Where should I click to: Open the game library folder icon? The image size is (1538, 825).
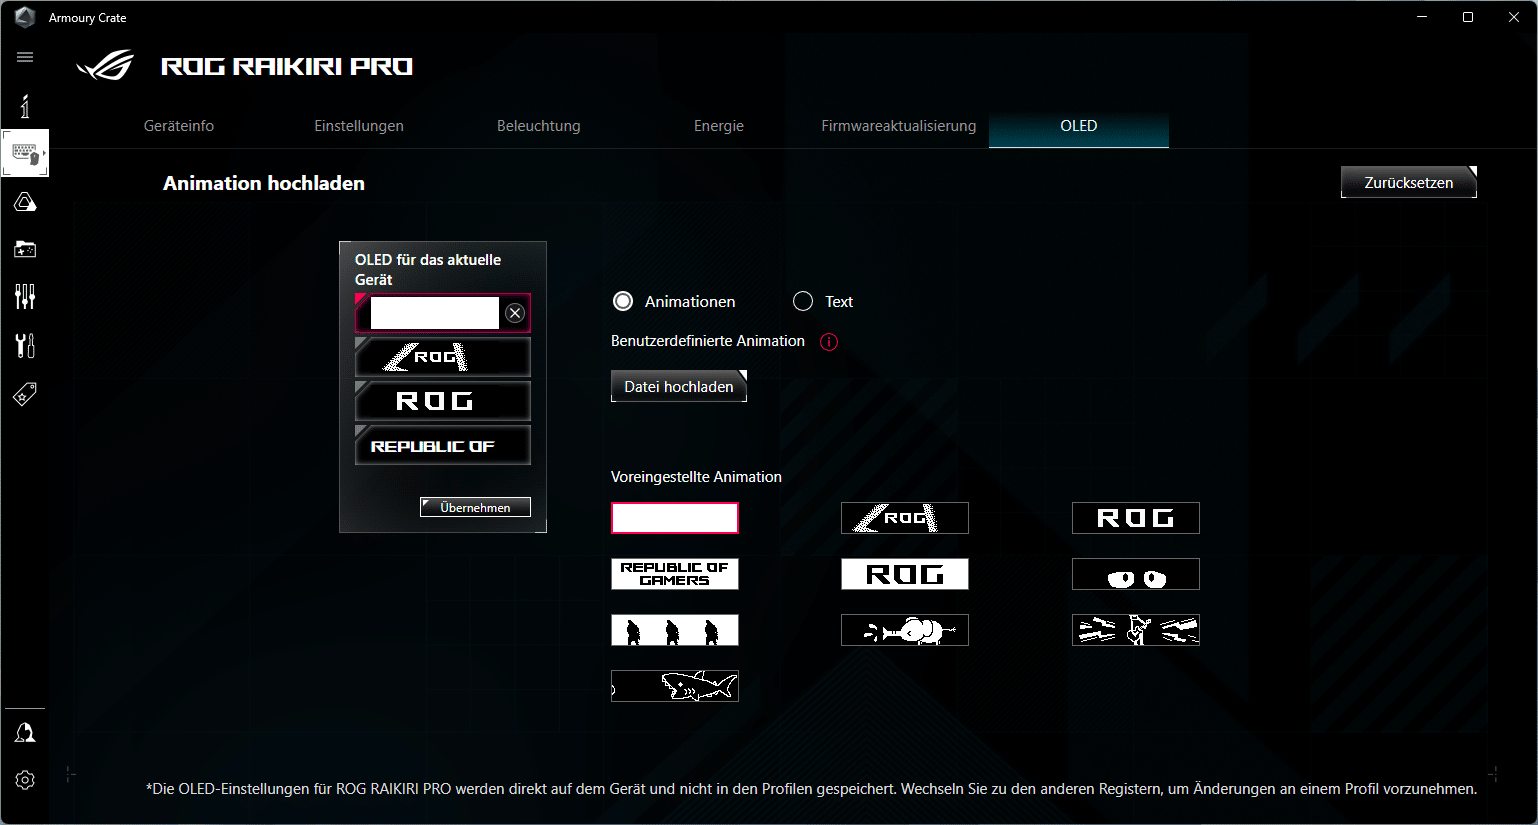tap(25, 249)
